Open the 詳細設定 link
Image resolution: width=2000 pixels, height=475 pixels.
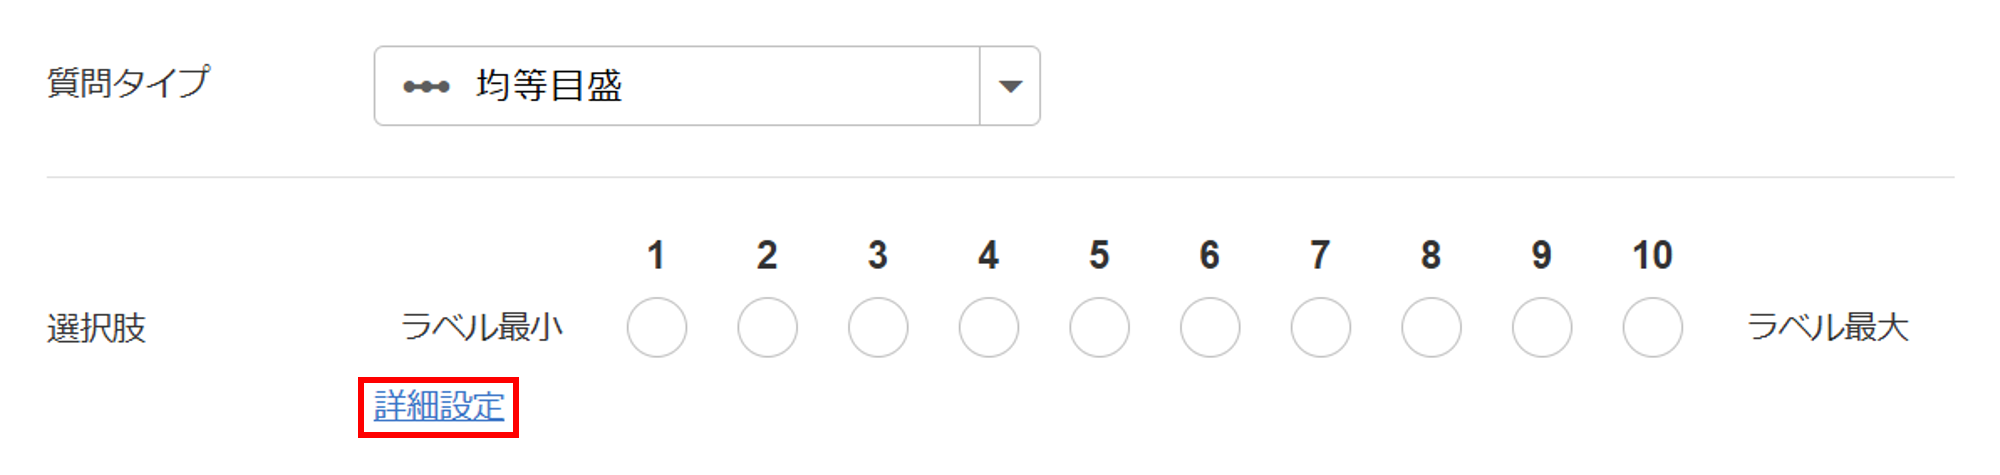click(439, 406)
